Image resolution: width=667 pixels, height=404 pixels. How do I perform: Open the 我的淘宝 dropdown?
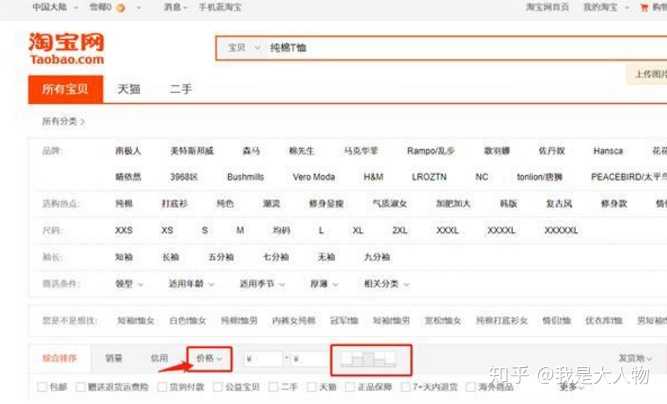(x=606, y=7)
